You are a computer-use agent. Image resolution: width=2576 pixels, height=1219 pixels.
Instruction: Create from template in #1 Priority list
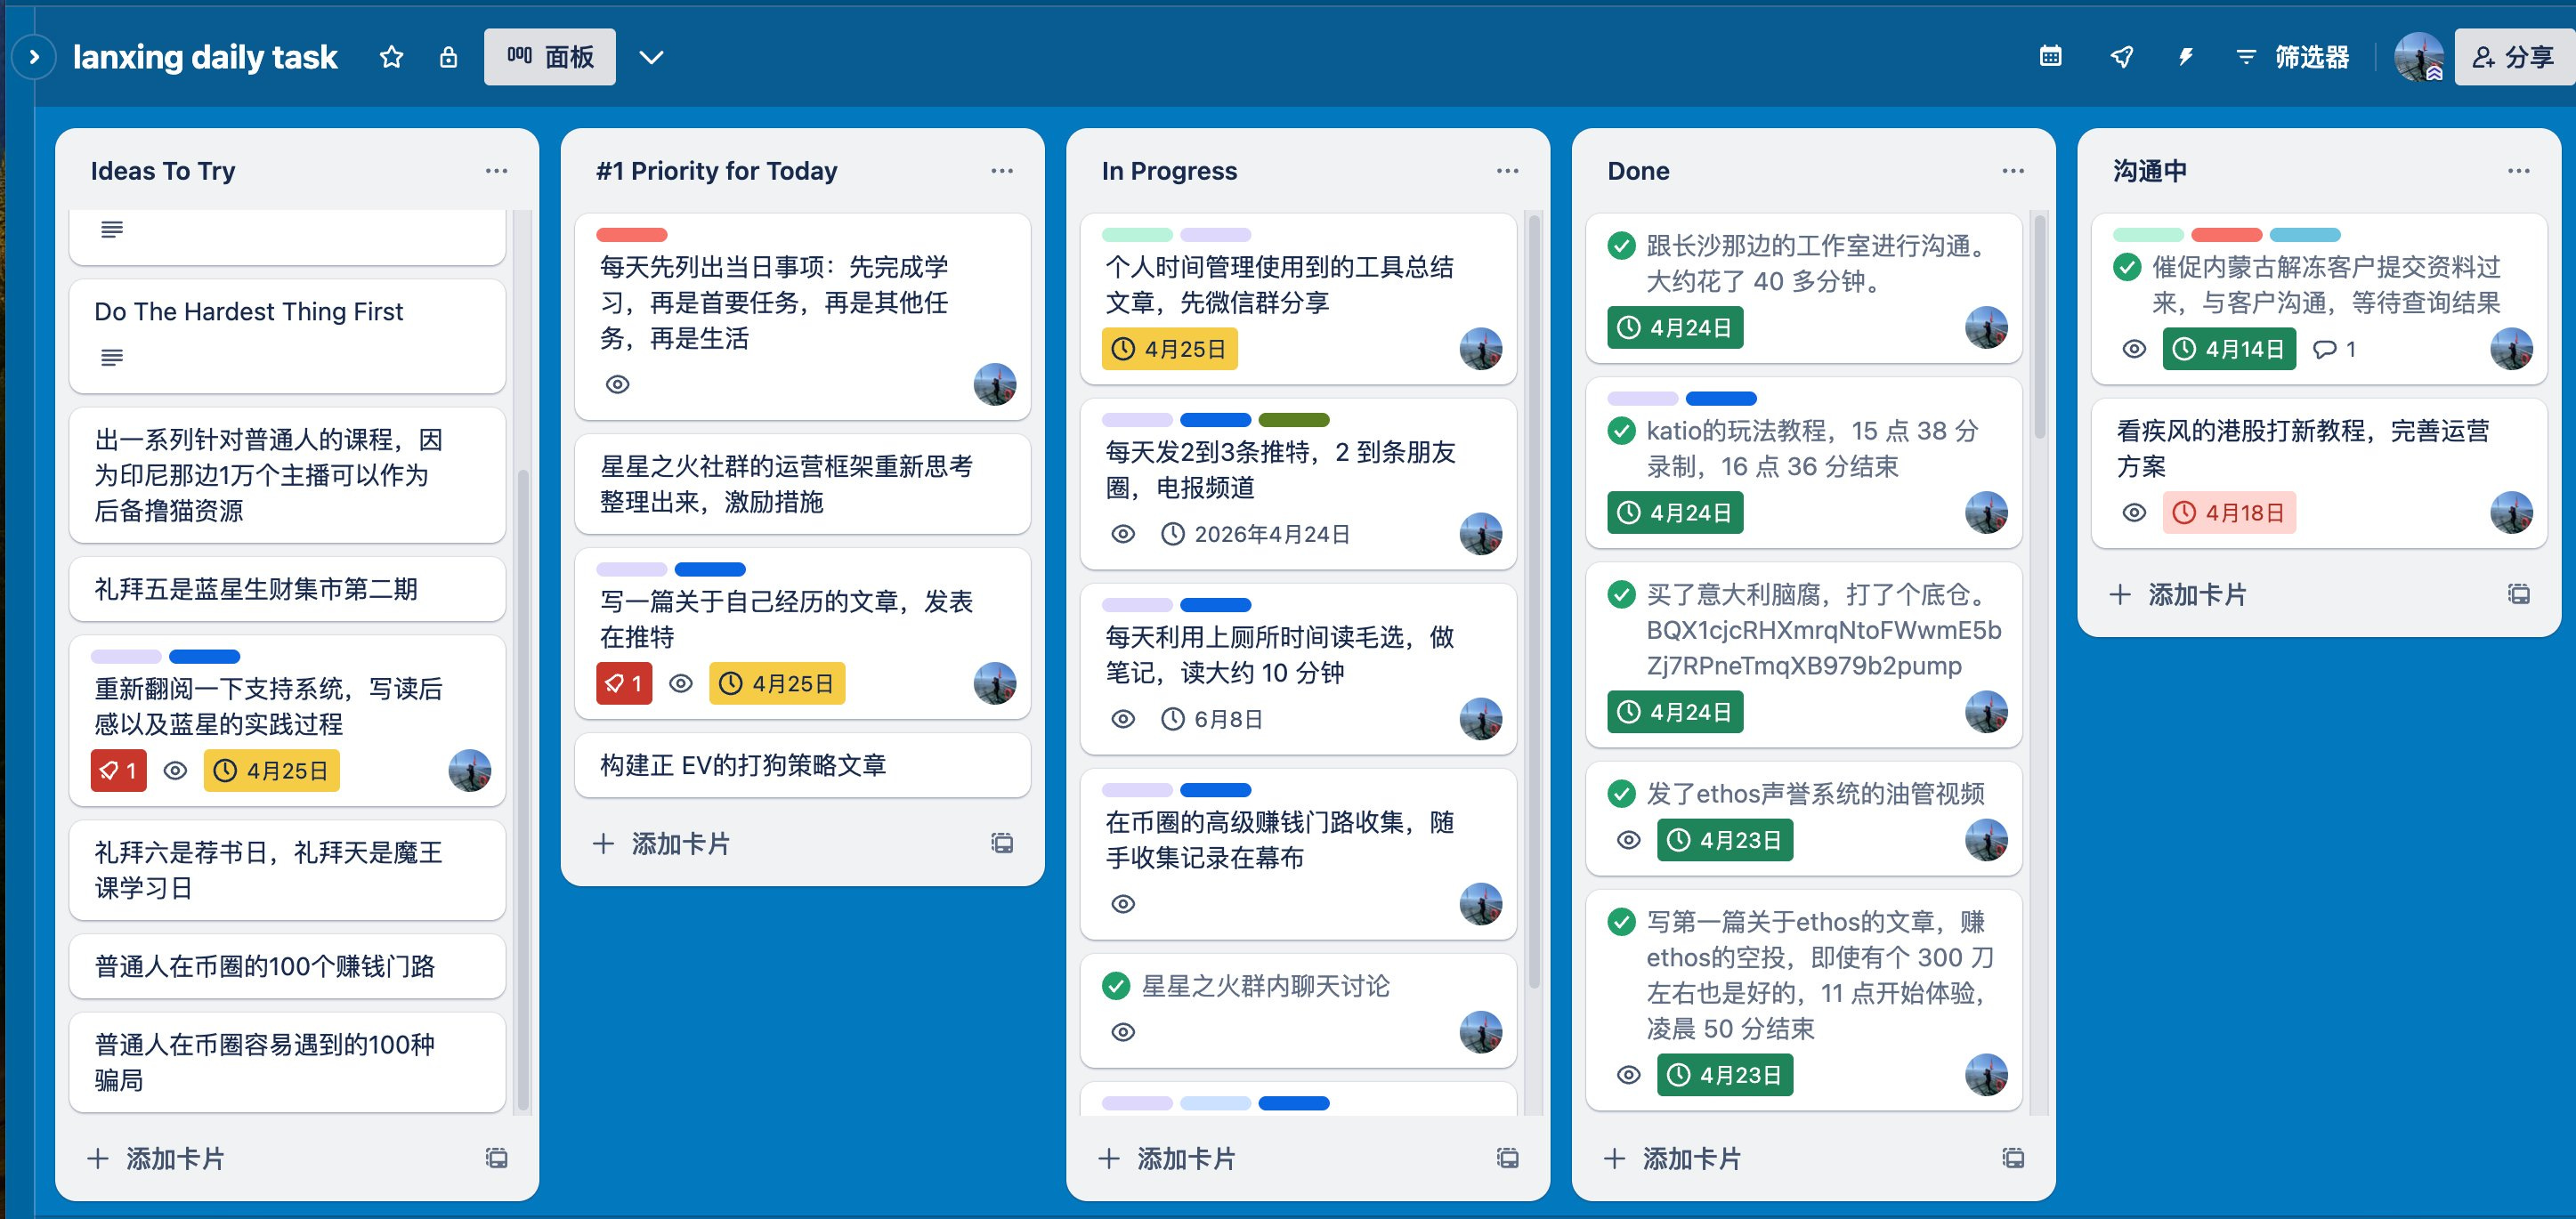(x=1002, y=843)
